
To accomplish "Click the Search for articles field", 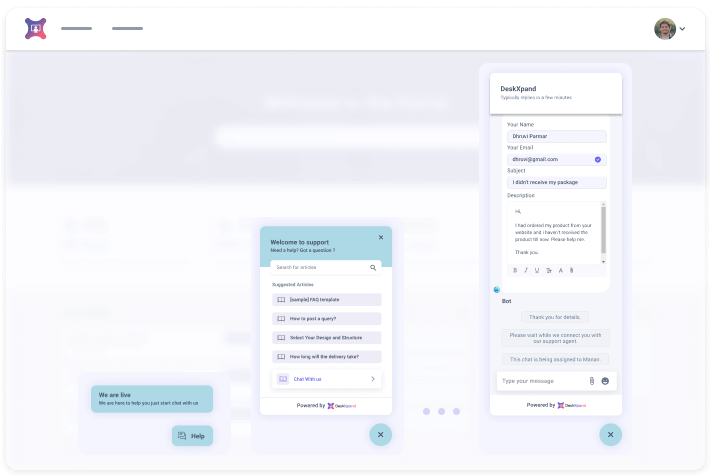I will (x=320, y=268).
